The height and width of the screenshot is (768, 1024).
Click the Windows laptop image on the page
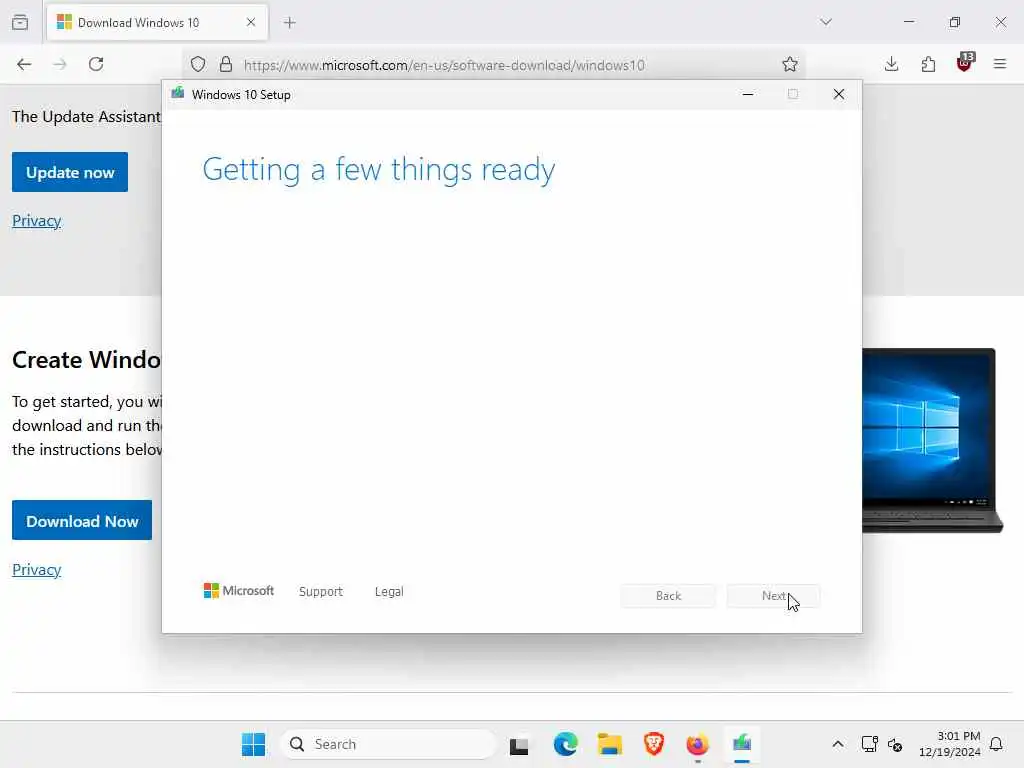pos(932,441)
